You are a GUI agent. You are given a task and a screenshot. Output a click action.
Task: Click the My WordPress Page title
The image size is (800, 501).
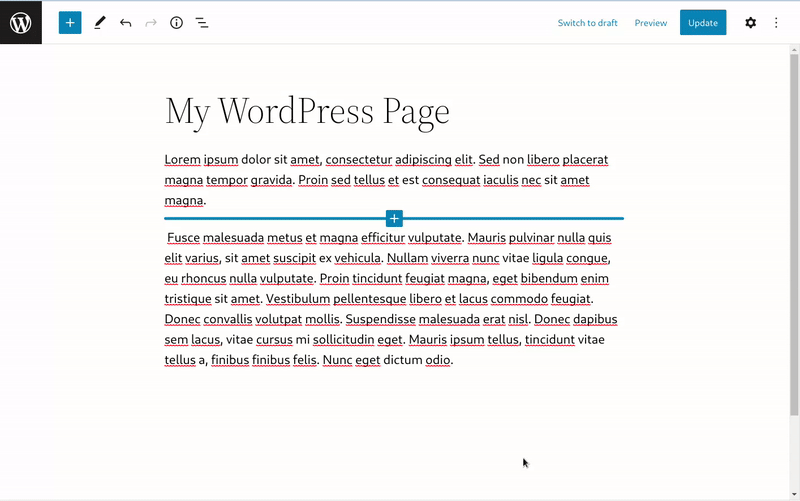(307, 110)
